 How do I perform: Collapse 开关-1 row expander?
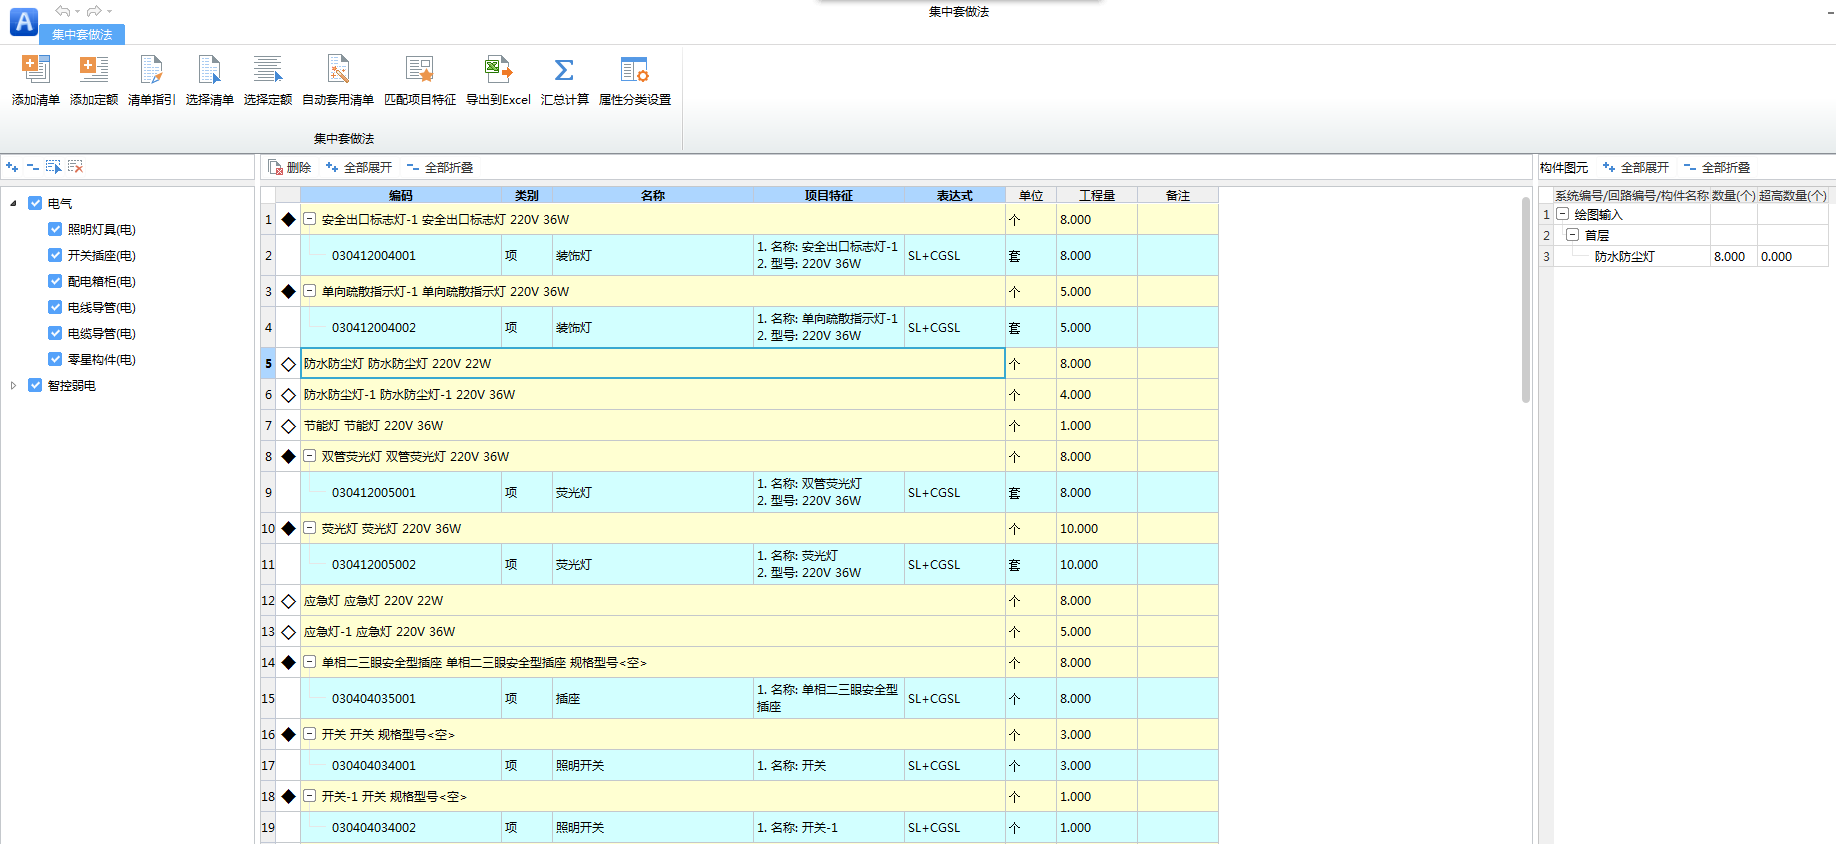[310, 796]
